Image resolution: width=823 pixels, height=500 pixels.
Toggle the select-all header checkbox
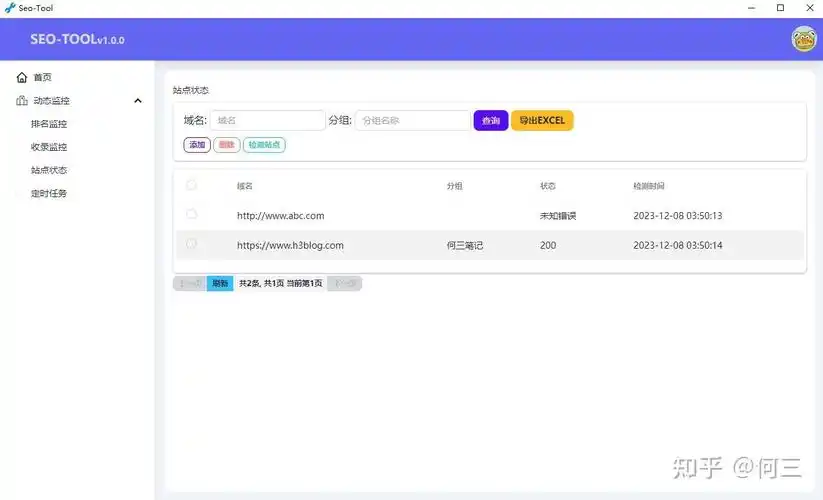192,185
